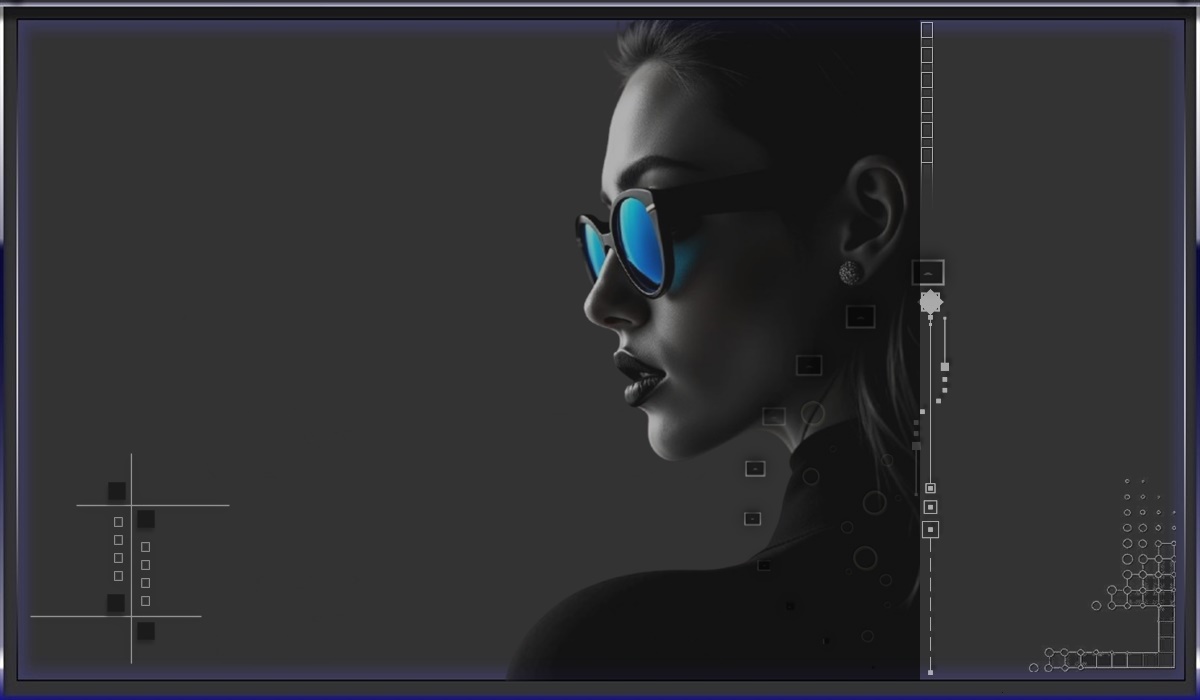Click the star-shaped ornament on the vertical line
Viewport: 1200px width, 700px height.
(x=930, y=301)
